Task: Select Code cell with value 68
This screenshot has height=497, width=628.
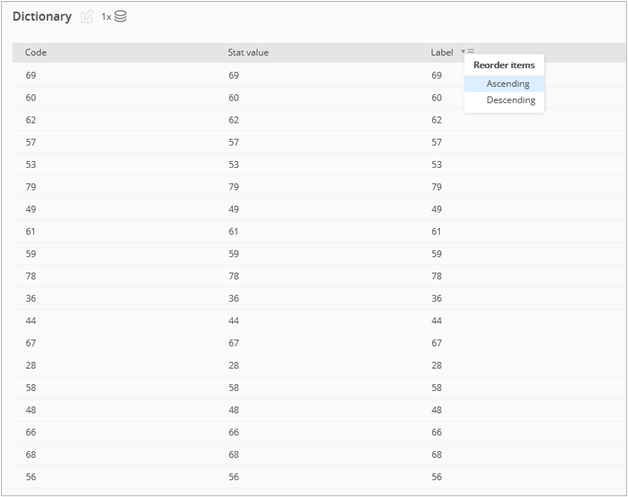Action: (31, 455)
